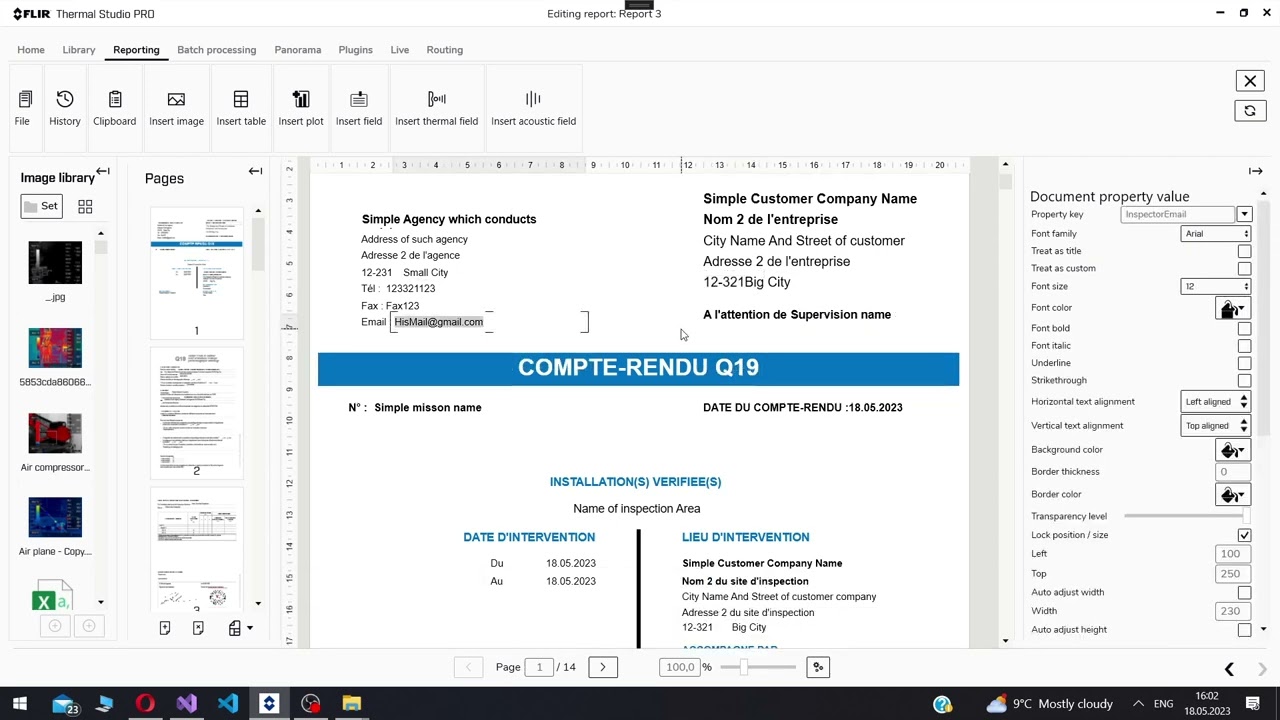Switch to Live tab

[x=400, y=50]
